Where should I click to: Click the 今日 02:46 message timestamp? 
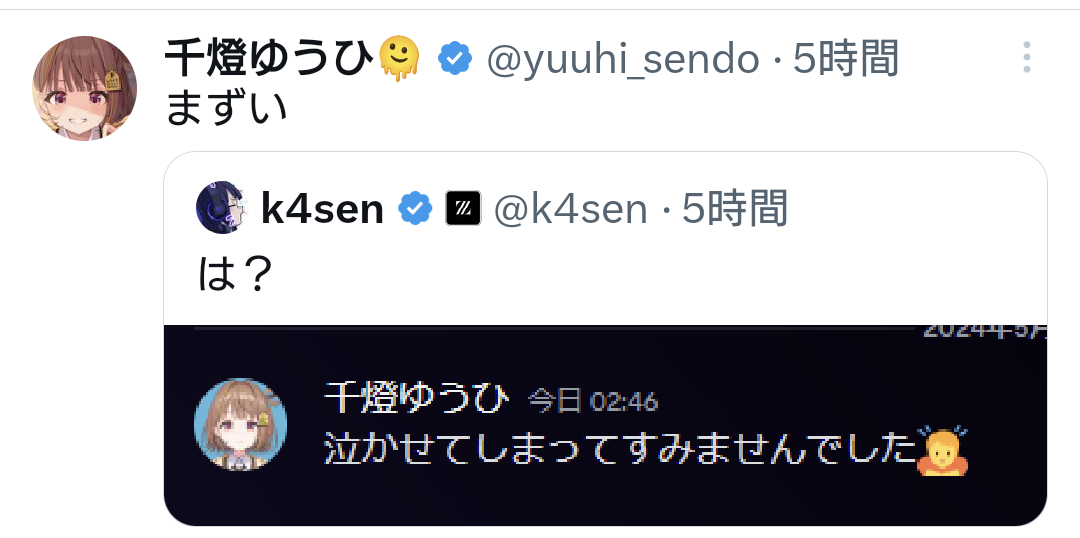tap(593, 401)
